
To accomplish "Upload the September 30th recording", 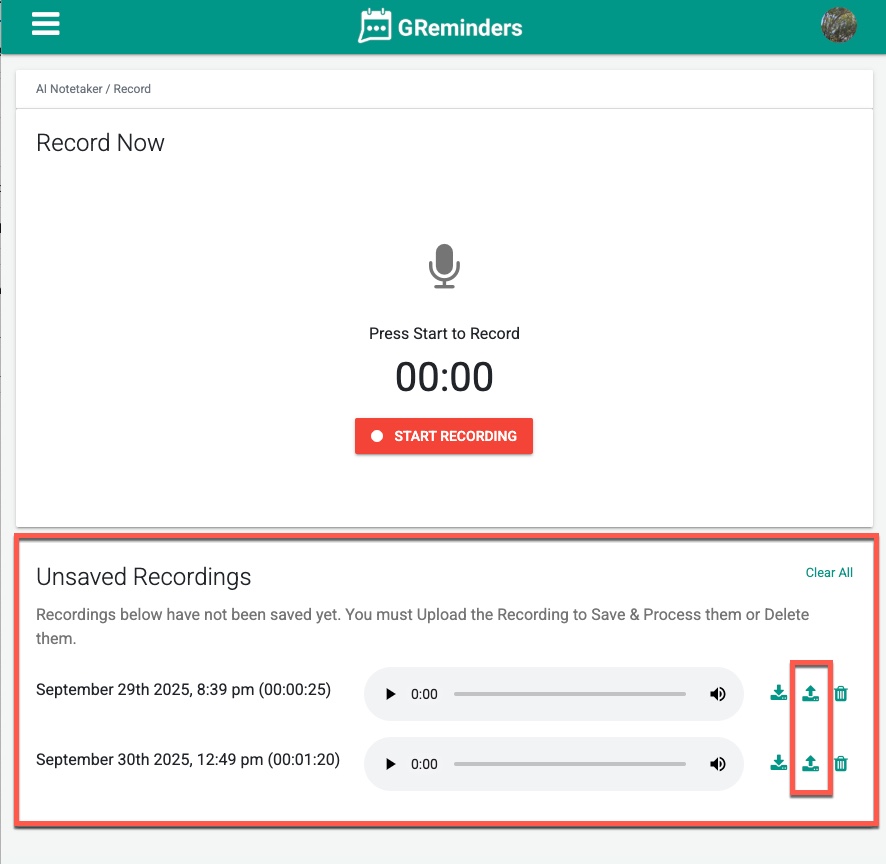I will 811,763.
